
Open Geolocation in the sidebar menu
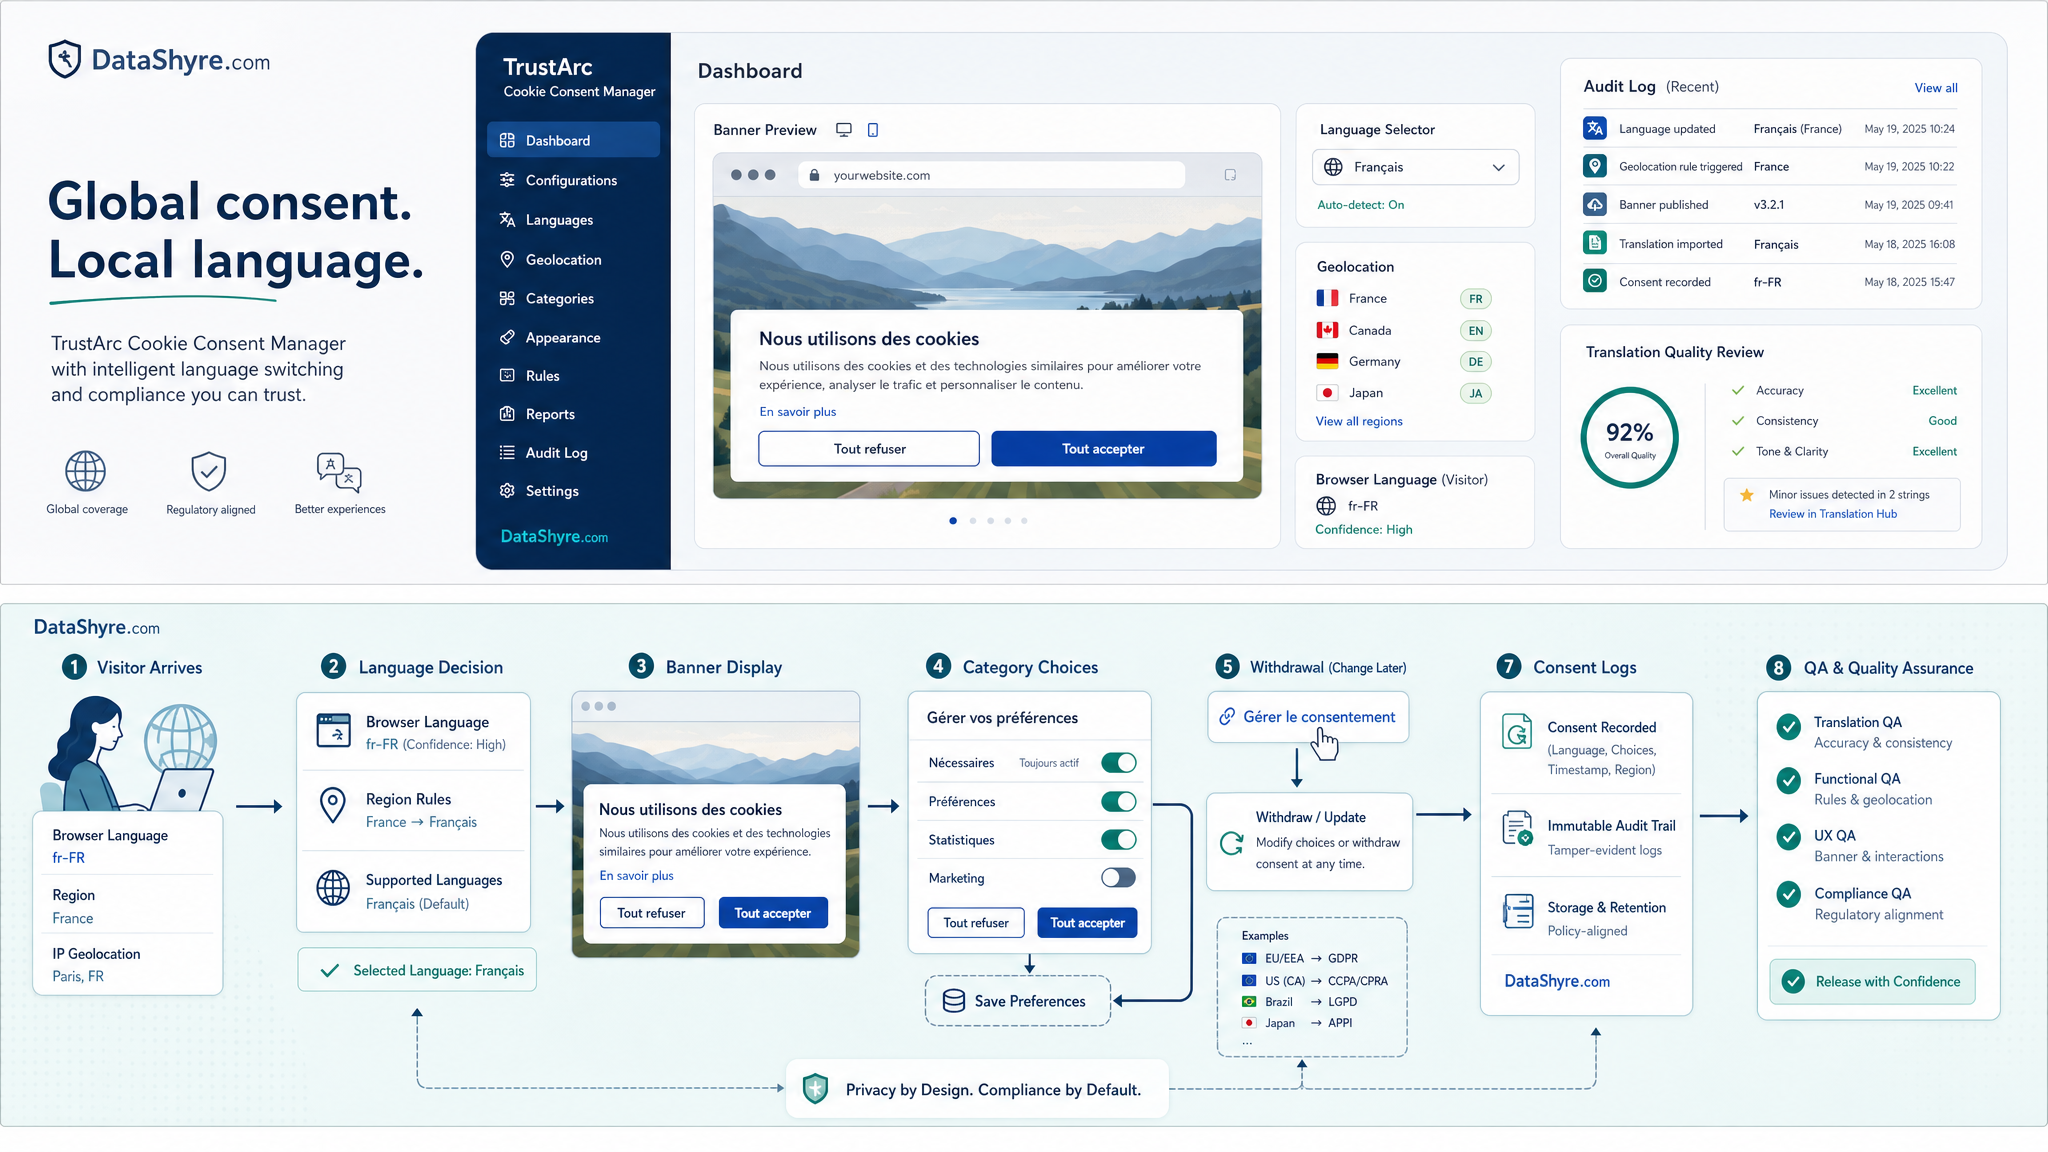point(573,259)
